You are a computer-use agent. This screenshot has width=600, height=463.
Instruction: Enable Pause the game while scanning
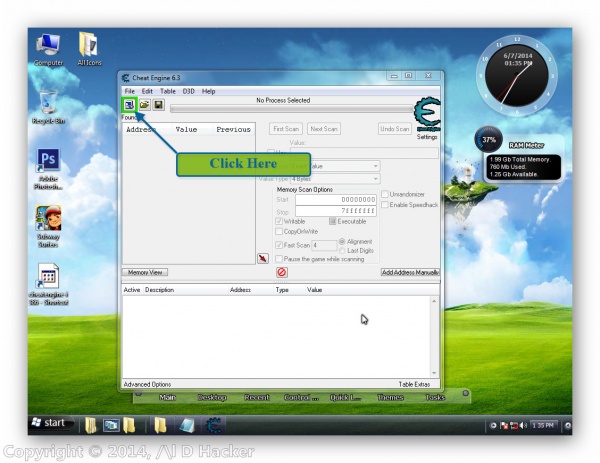tap(279, 259)
